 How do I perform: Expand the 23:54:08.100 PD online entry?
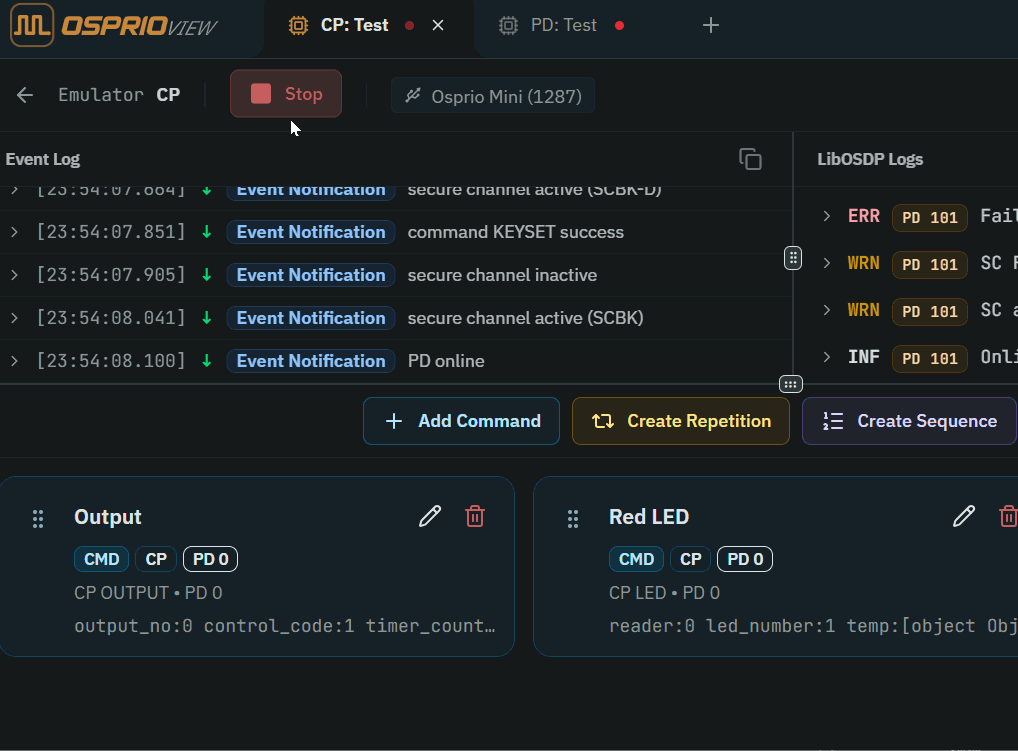pos(14,360)
